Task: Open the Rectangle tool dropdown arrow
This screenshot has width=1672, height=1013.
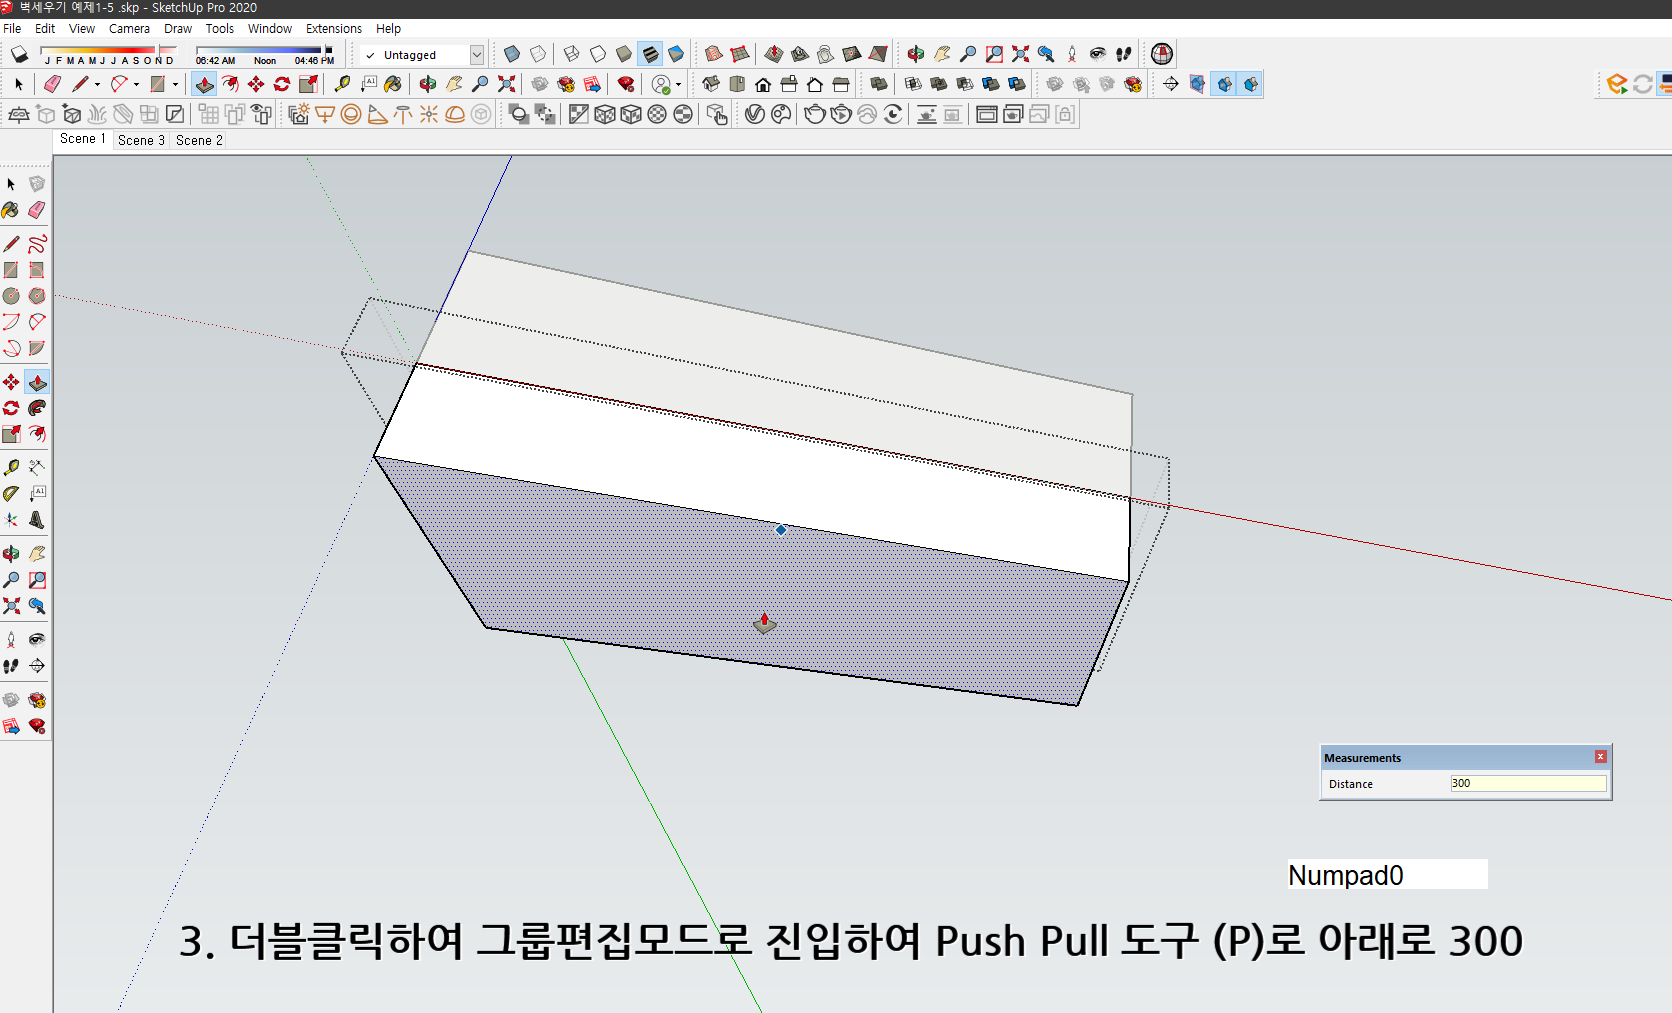Action: [175, 84]
